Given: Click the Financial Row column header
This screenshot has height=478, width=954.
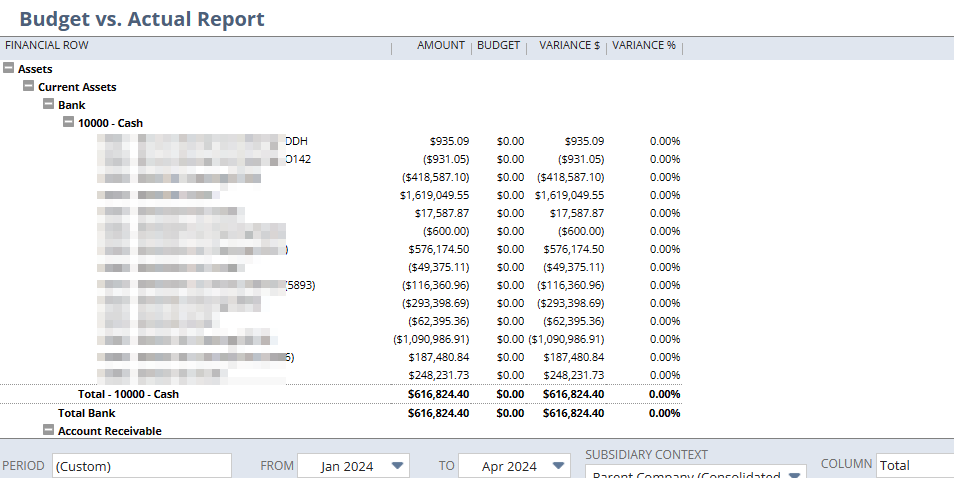Looking at the screenshot, I should point(47,45).
